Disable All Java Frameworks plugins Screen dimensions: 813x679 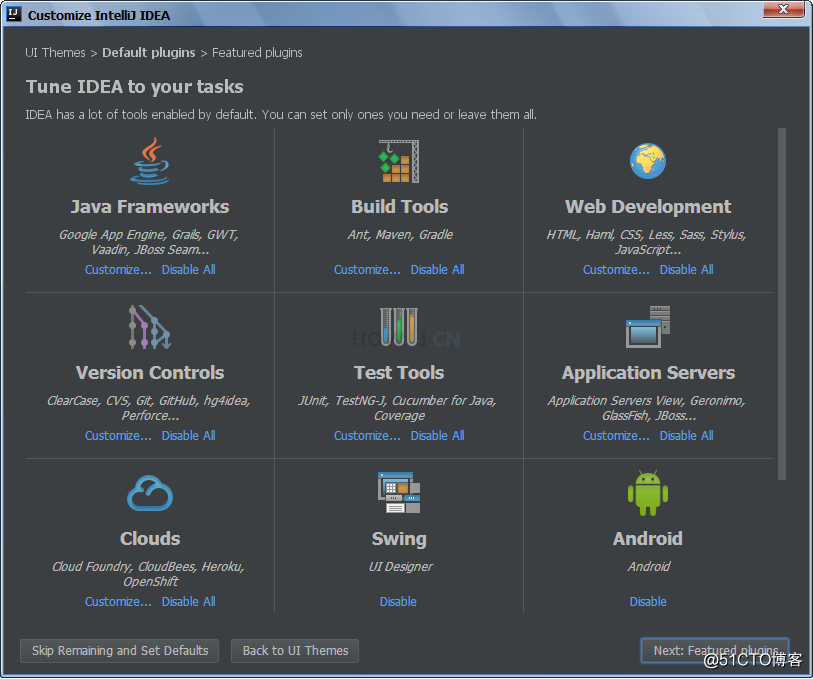(x=189, y=270)
